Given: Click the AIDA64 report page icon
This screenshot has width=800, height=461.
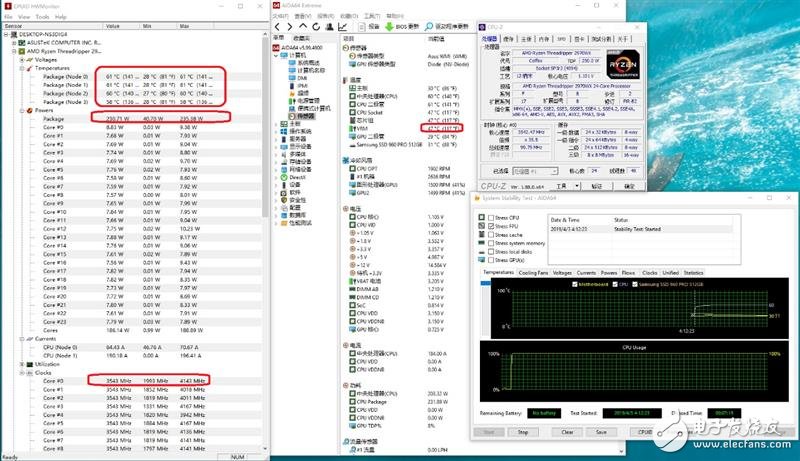Looking at the screenshot, I should [x=362, y=27].
